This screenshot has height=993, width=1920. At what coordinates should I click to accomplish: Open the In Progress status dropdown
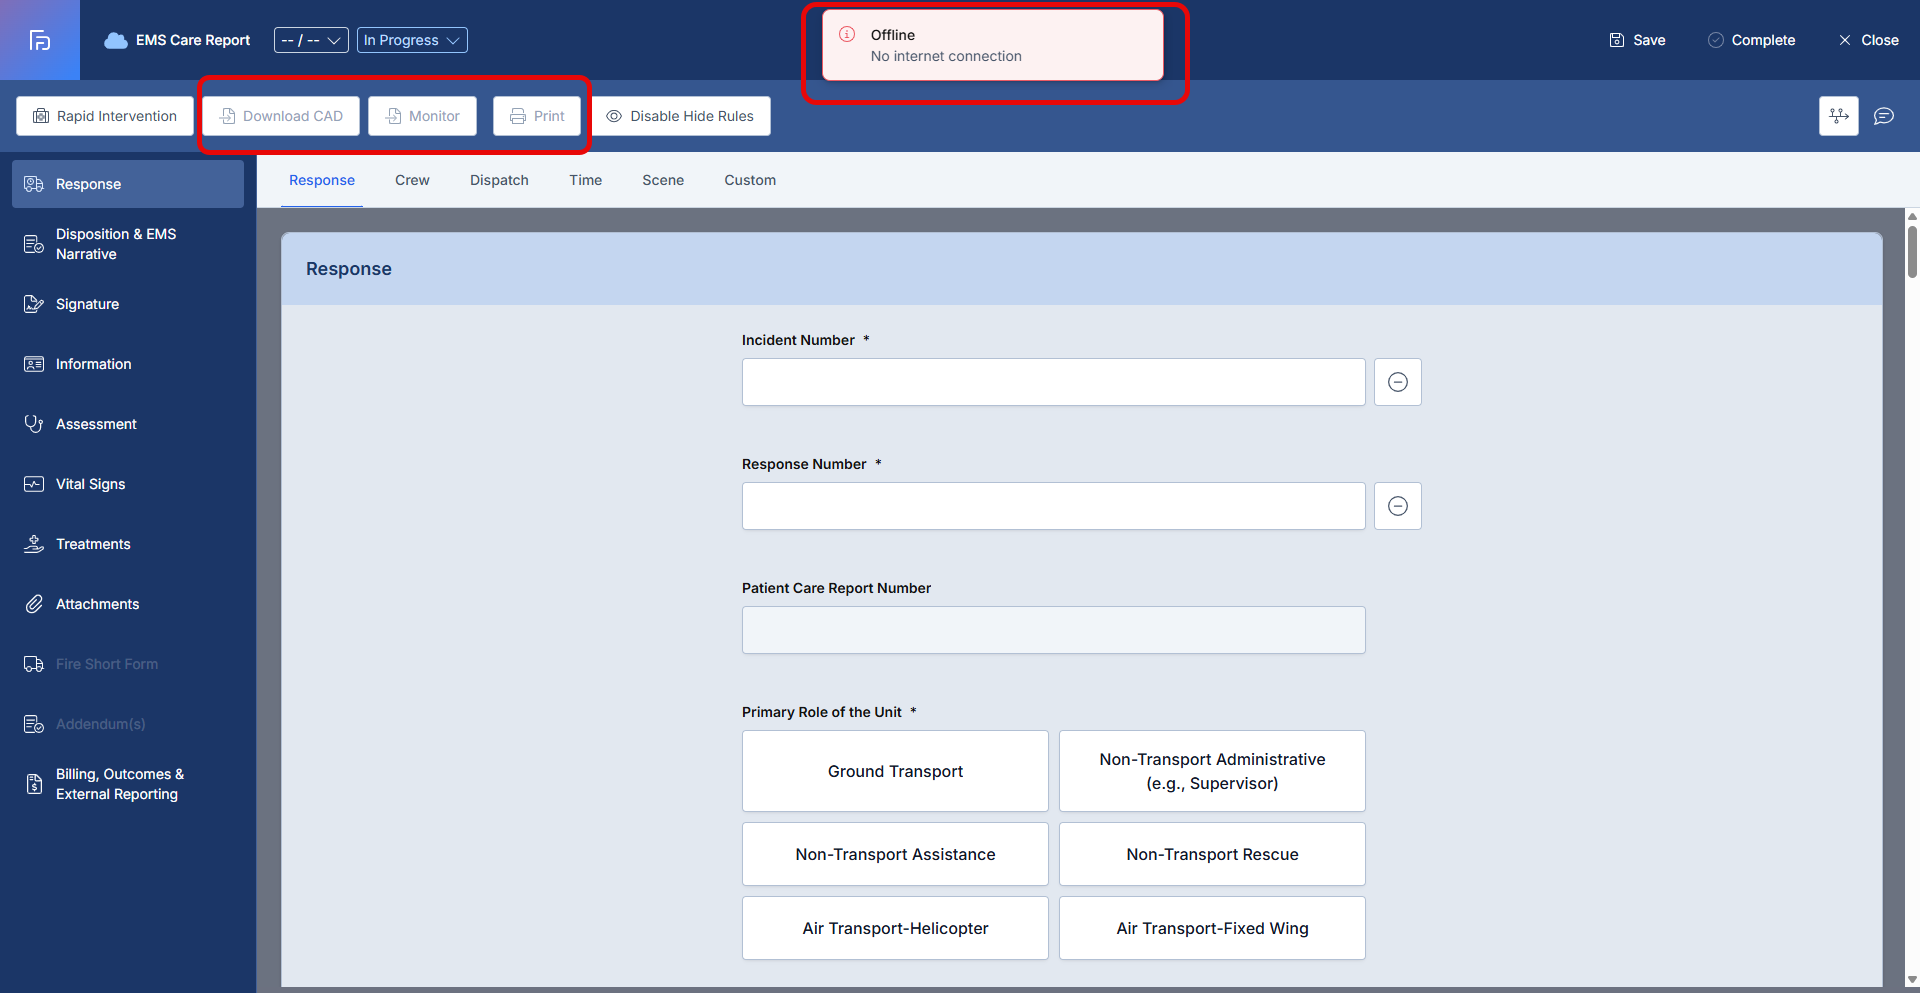coord(412,40)
